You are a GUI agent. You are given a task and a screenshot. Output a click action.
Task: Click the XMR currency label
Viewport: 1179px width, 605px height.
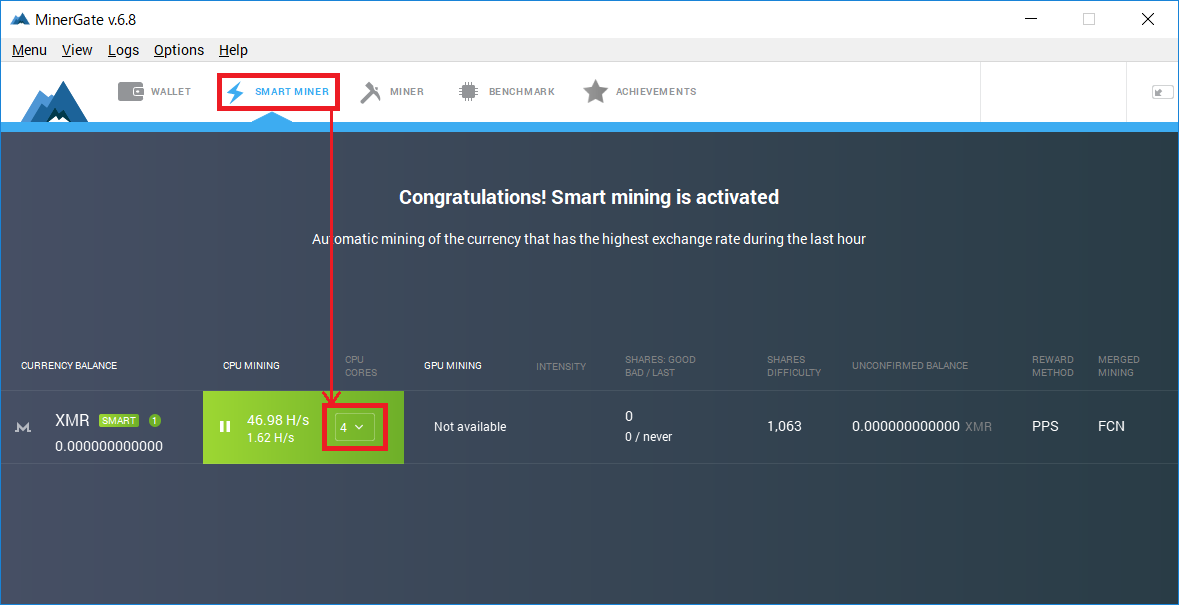click(72, 420)
